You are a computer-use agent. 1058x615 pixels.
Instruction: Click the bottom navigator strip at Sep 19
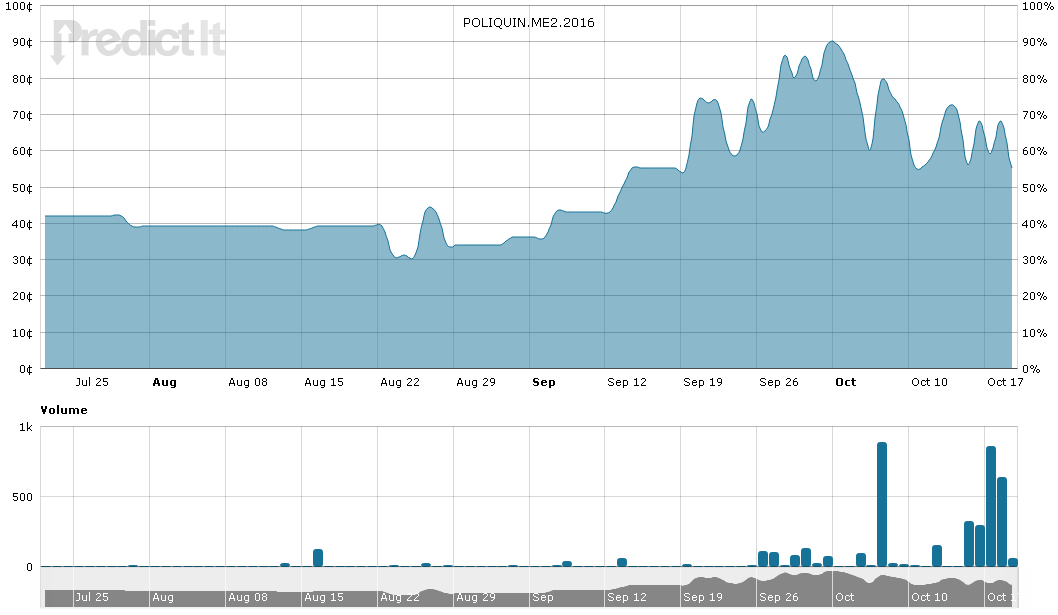[x=702, y=596]
